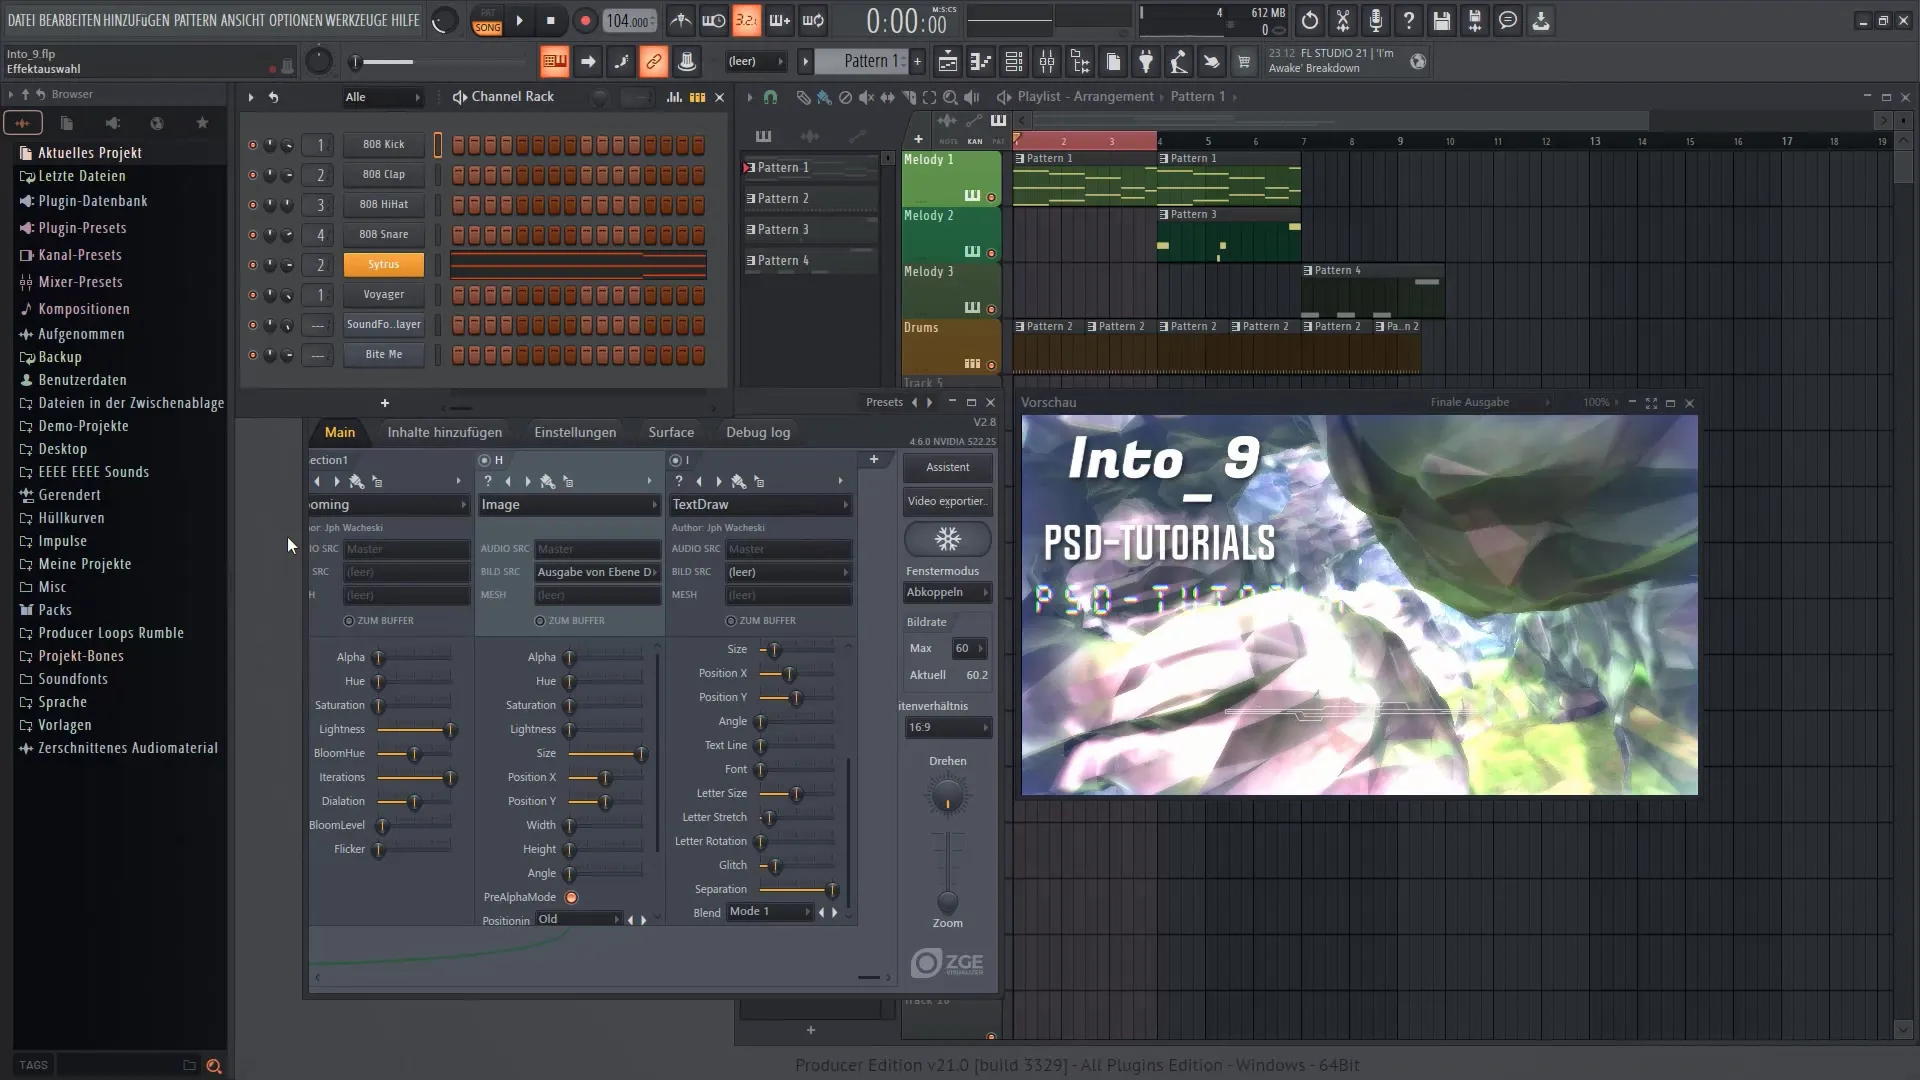The image size is (1920, 1080).
Task: Enable PreAlphaMode toggle in video plugin
Action: click(570, 897)
